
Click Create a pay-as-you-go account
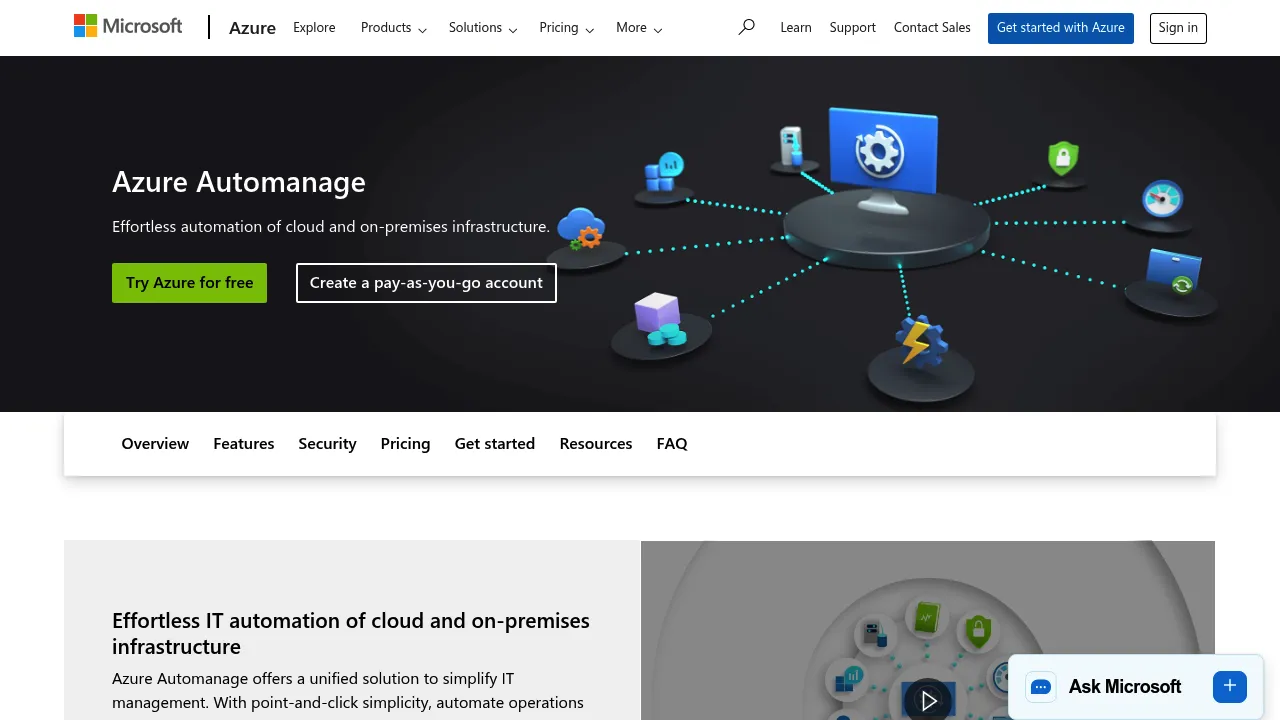[426, 283]
